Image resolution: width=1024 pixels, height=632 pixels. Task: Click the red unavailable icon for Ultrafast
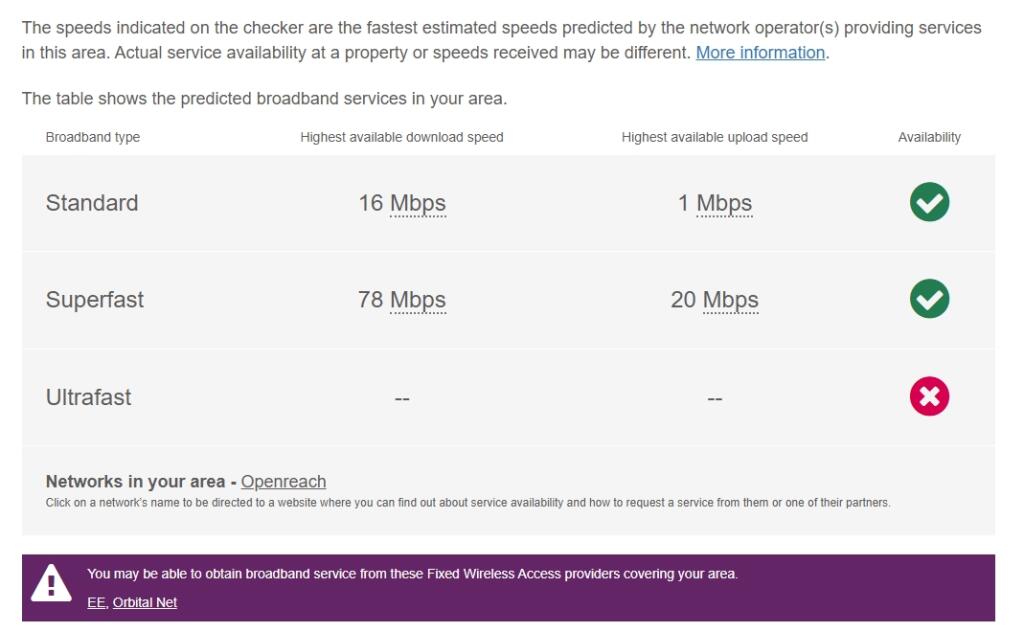tap(928, 396)
